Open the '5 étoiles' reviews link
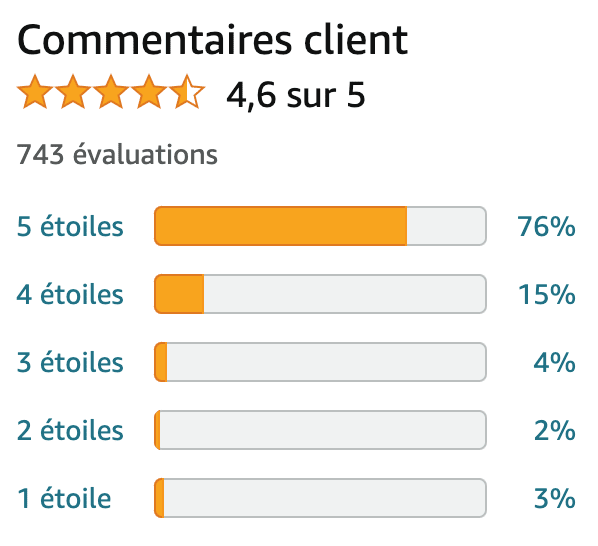 (x=70, y=226)
